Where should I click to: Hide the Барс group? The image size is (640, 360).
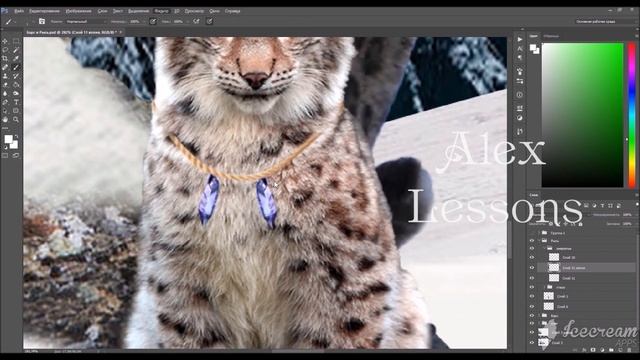tap(532, 316)
